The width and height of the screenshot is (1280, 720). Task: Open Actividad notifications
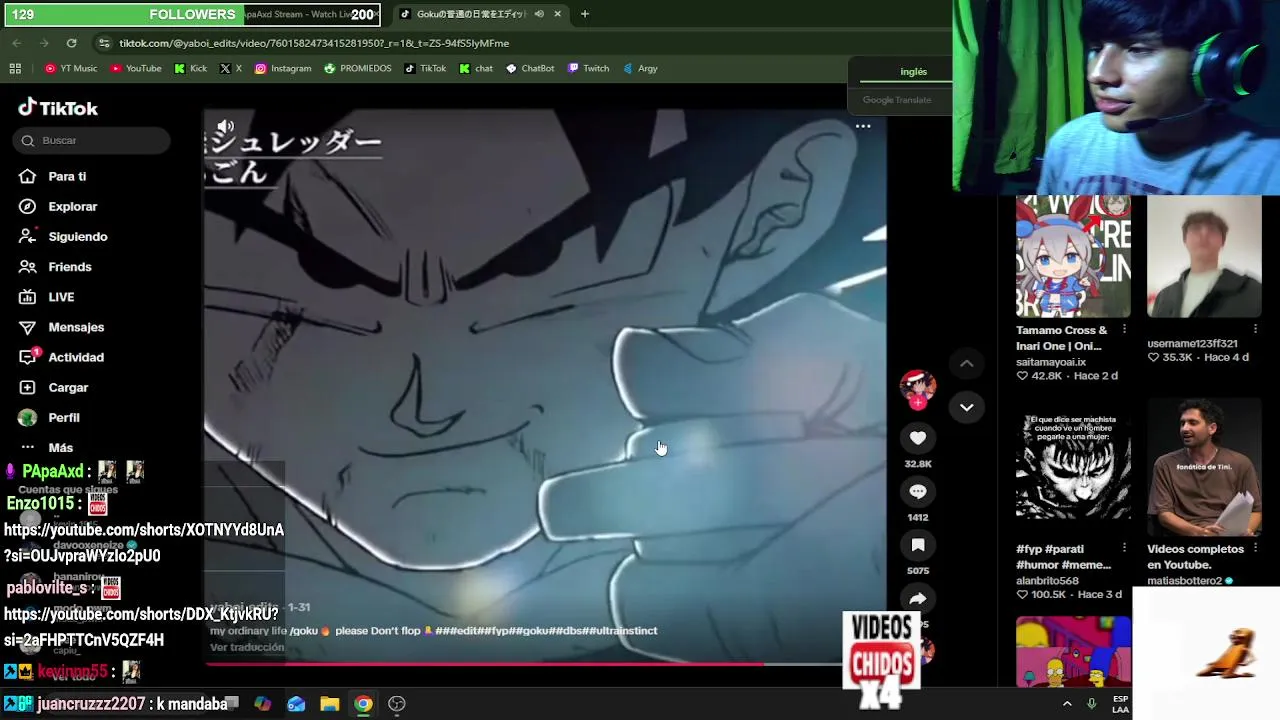[x=75, y=357]
